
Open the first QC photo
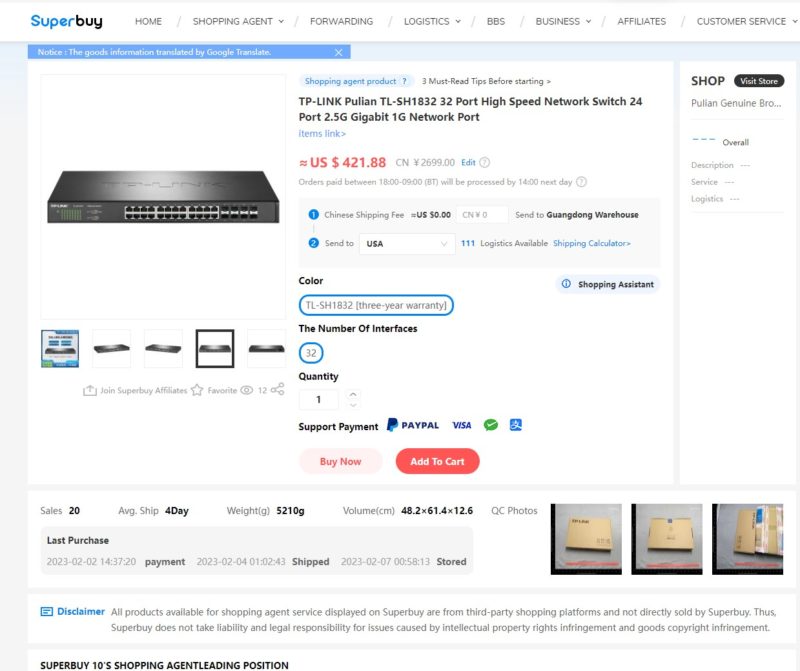click(586, 539)
